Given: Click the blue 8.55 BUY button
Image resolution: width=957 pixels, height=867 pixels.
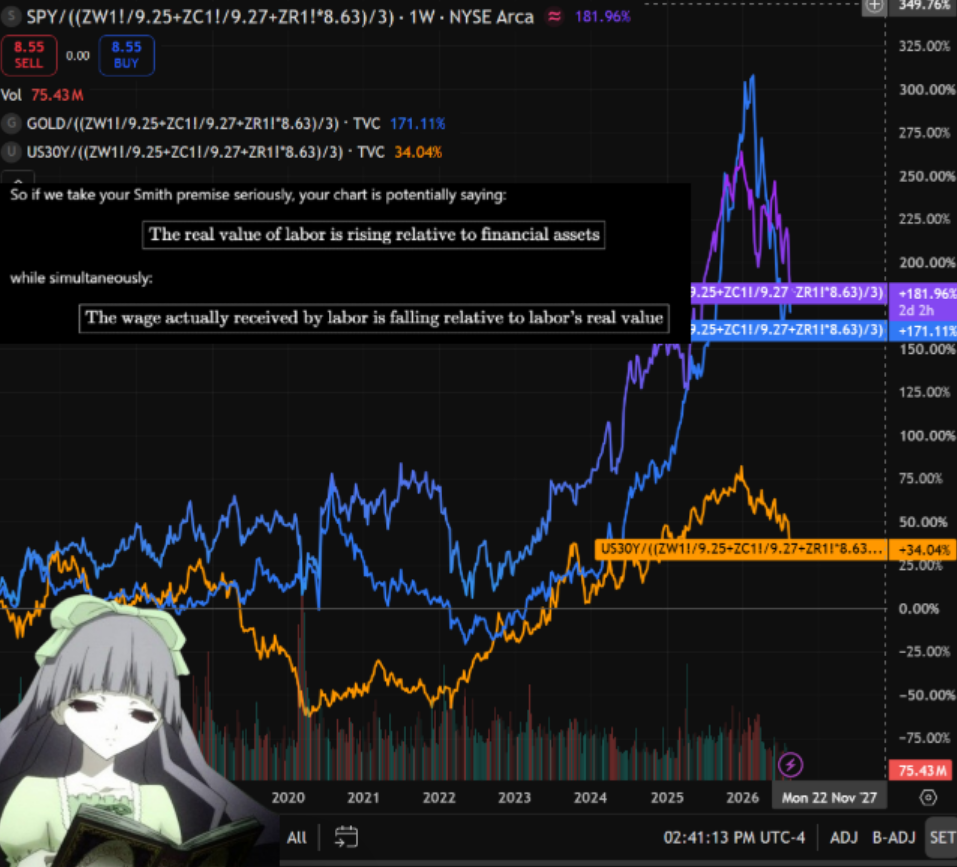Looking at the screenshot, I should (126, 55).
